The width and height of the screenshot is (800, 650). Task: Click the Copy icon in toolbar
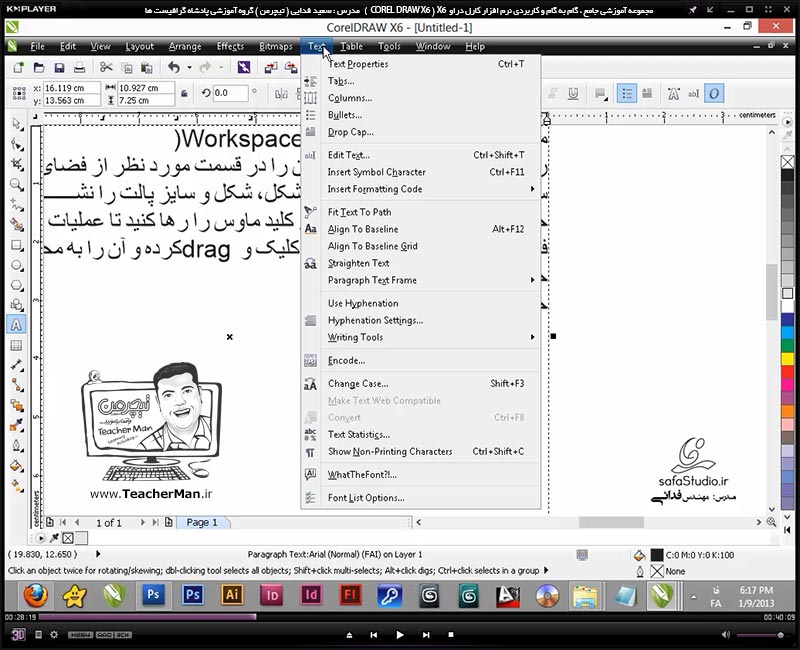click(127, 67)
